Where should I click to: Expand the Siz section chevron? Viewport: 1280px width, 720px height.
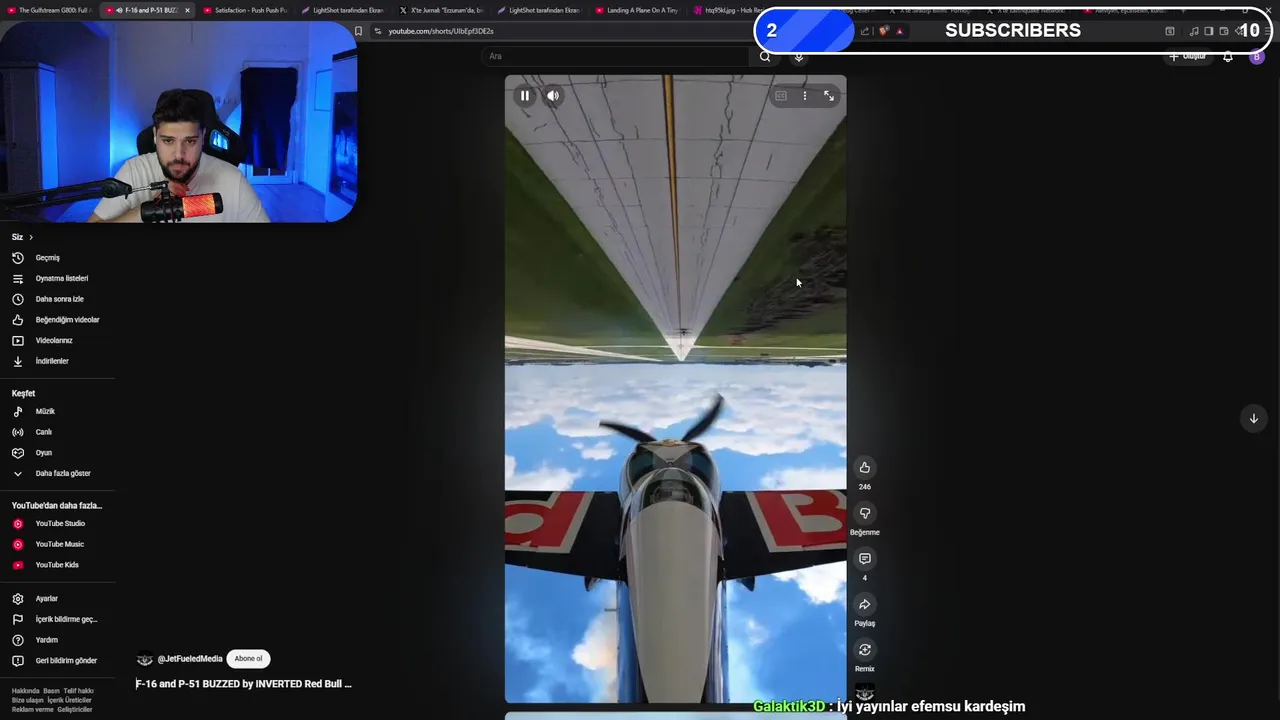point(31,237)
